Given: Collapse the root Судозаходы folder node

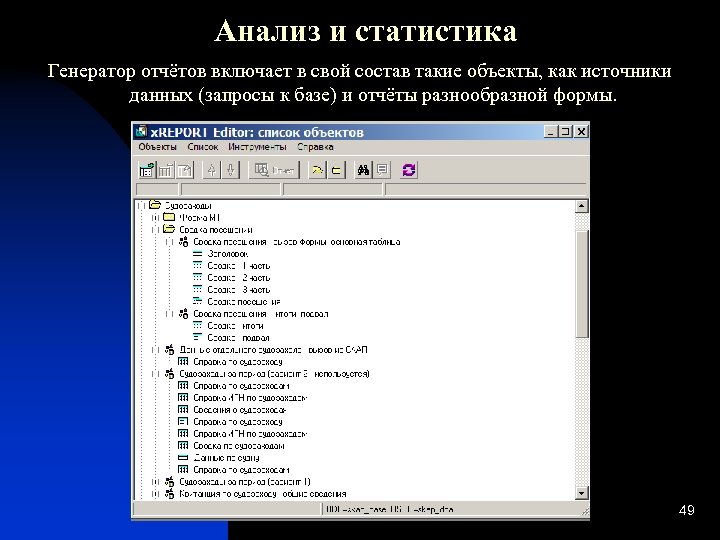Looking at the screenshot, I should (141, 206).
